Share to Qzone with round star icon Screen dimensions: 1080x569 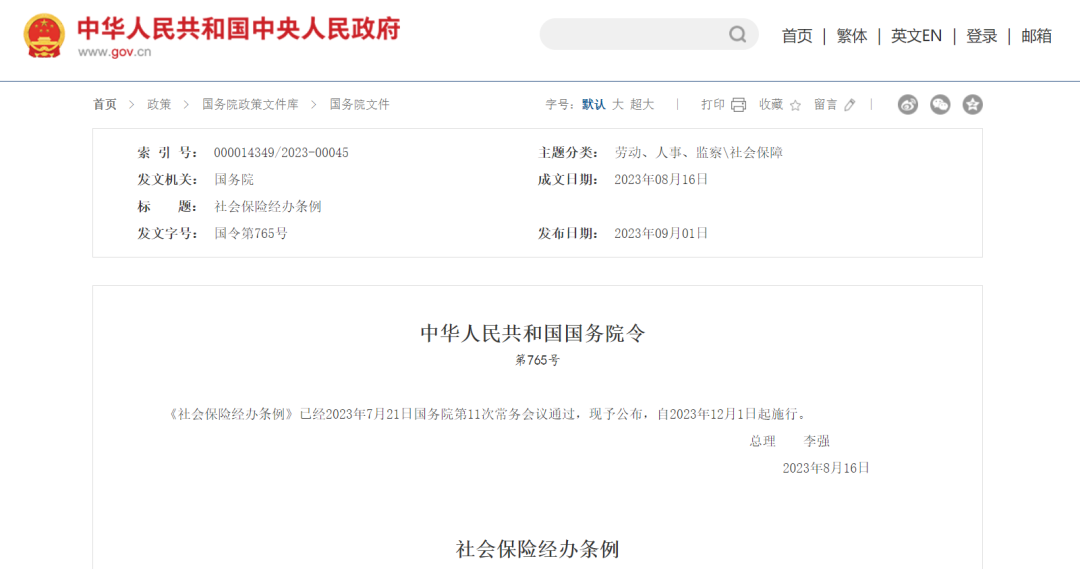972,105
